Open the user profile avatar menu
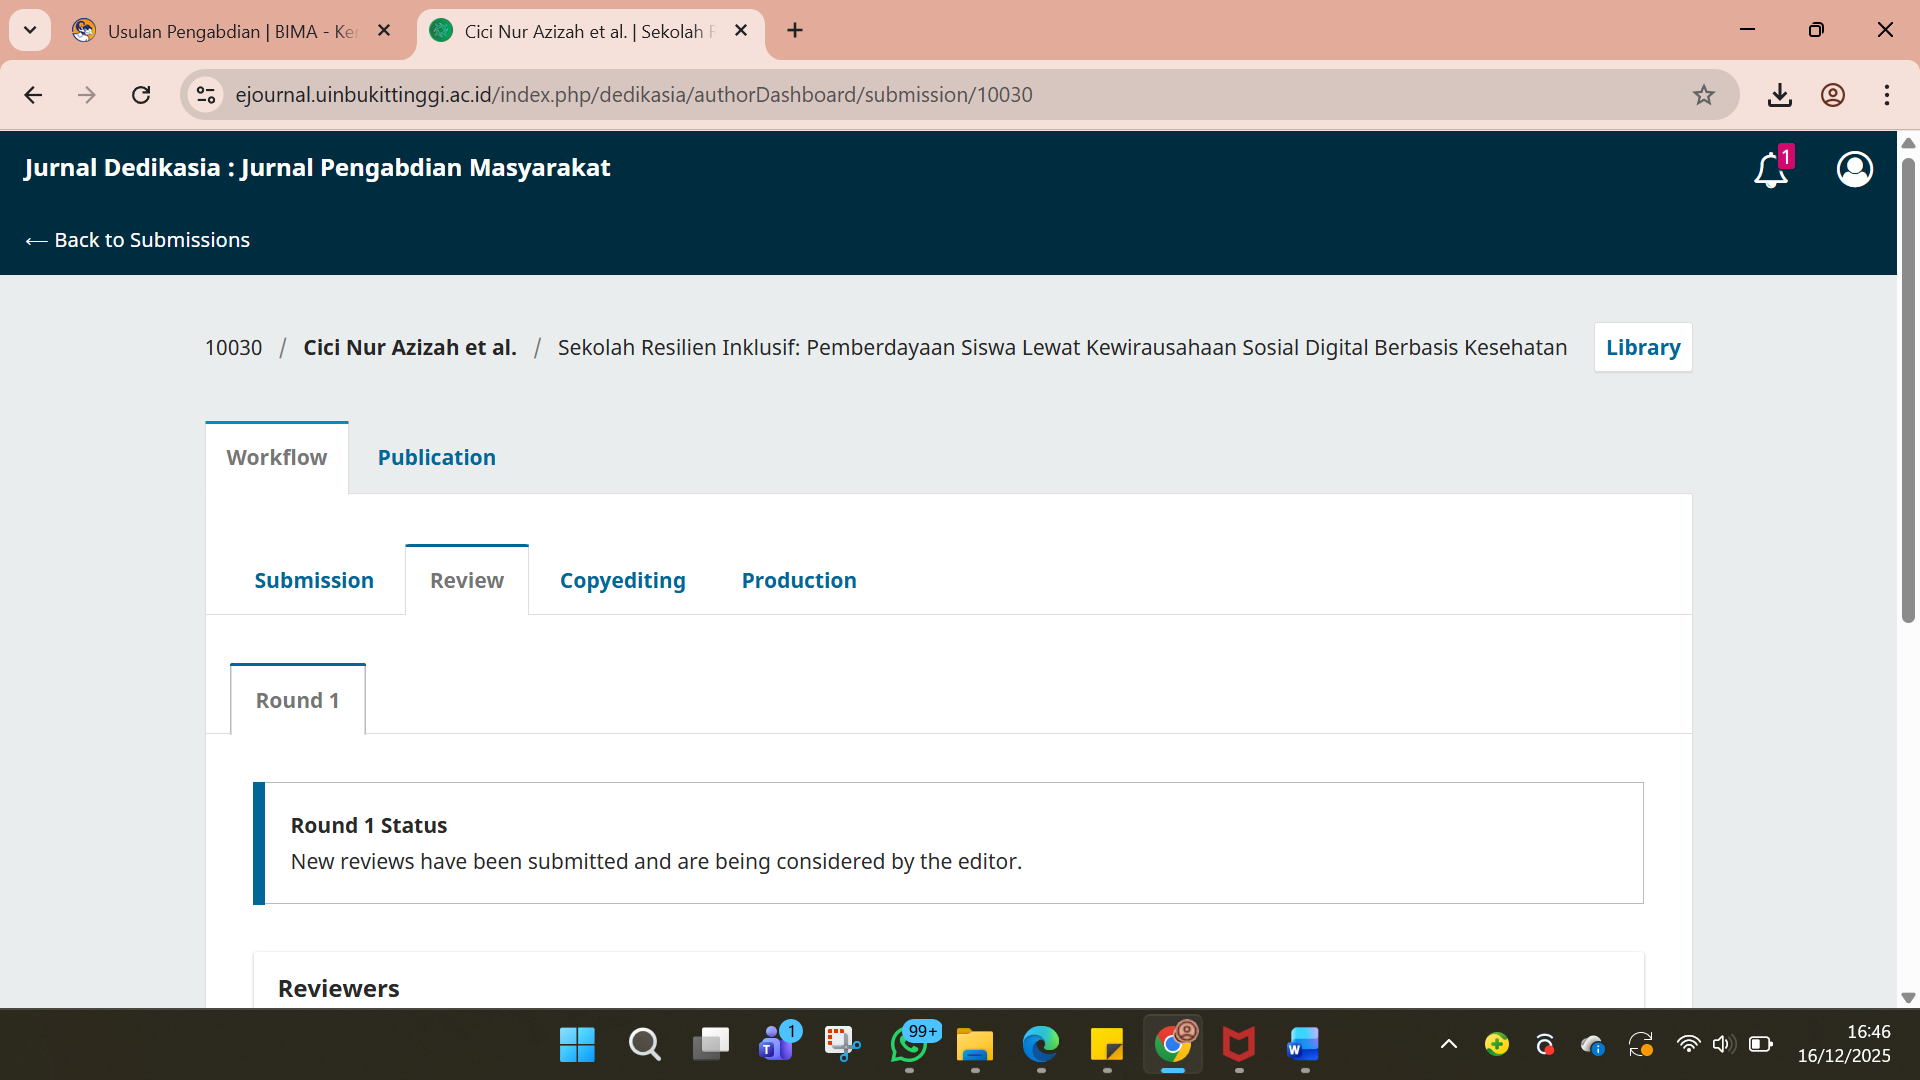1920x1080 pixels. pyautogui.click(x=1854, y=169)
